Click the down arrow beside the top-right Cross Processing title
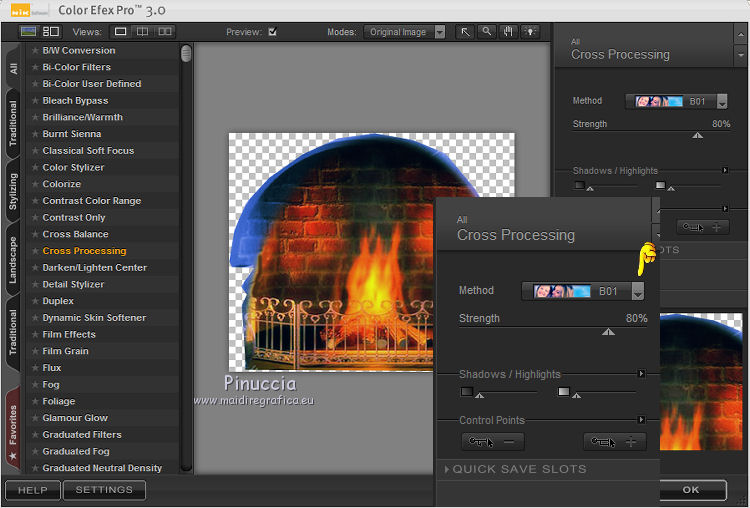 740,56
